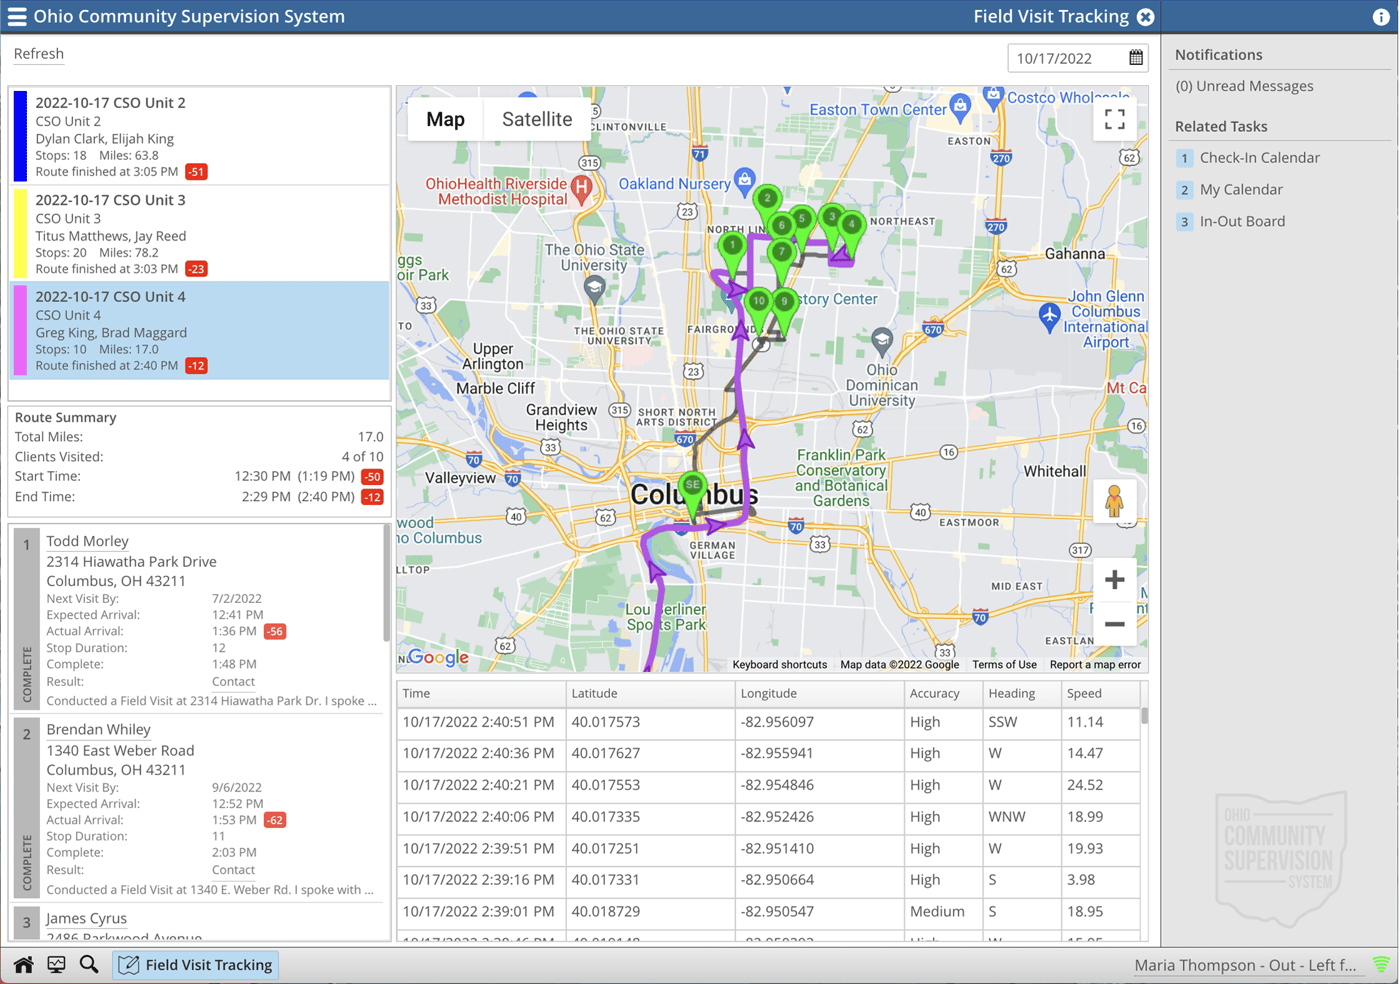Sort by the Longitude column header

tap(819, 693)
